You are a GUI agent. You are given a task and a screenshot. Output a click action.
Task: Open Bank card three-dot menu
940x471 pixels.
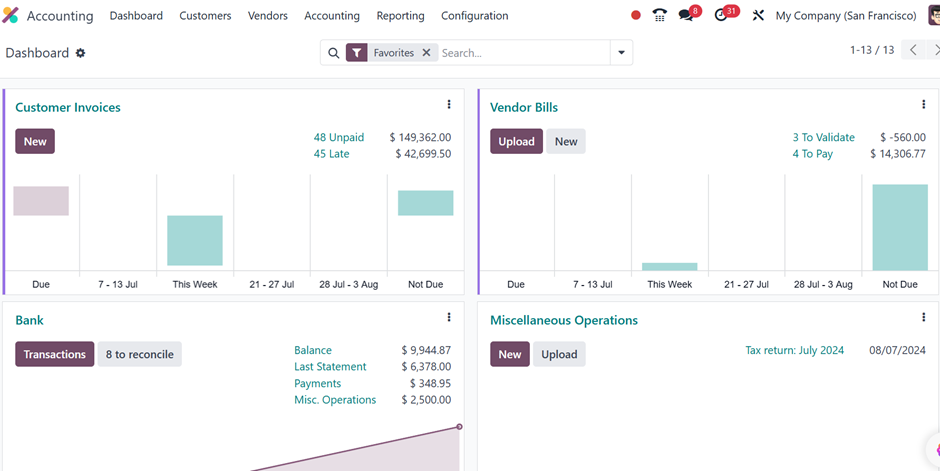[449, 317]
